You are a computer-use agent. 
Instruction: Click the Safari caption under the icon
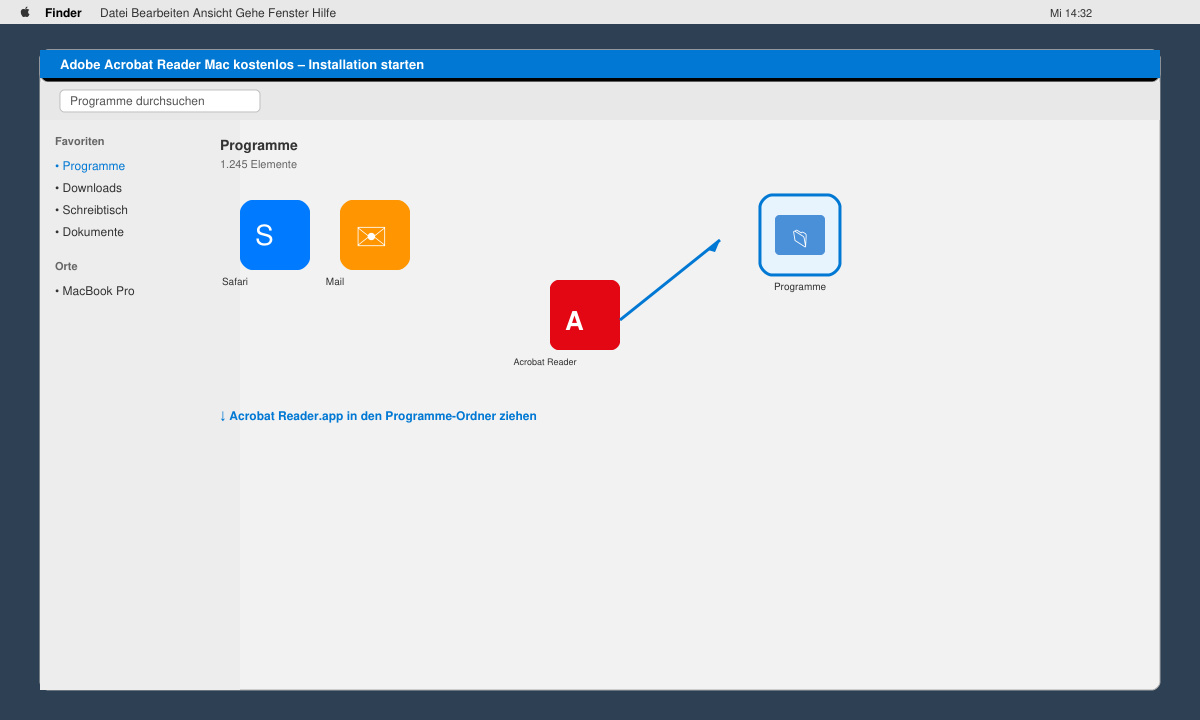pos(235,282)
